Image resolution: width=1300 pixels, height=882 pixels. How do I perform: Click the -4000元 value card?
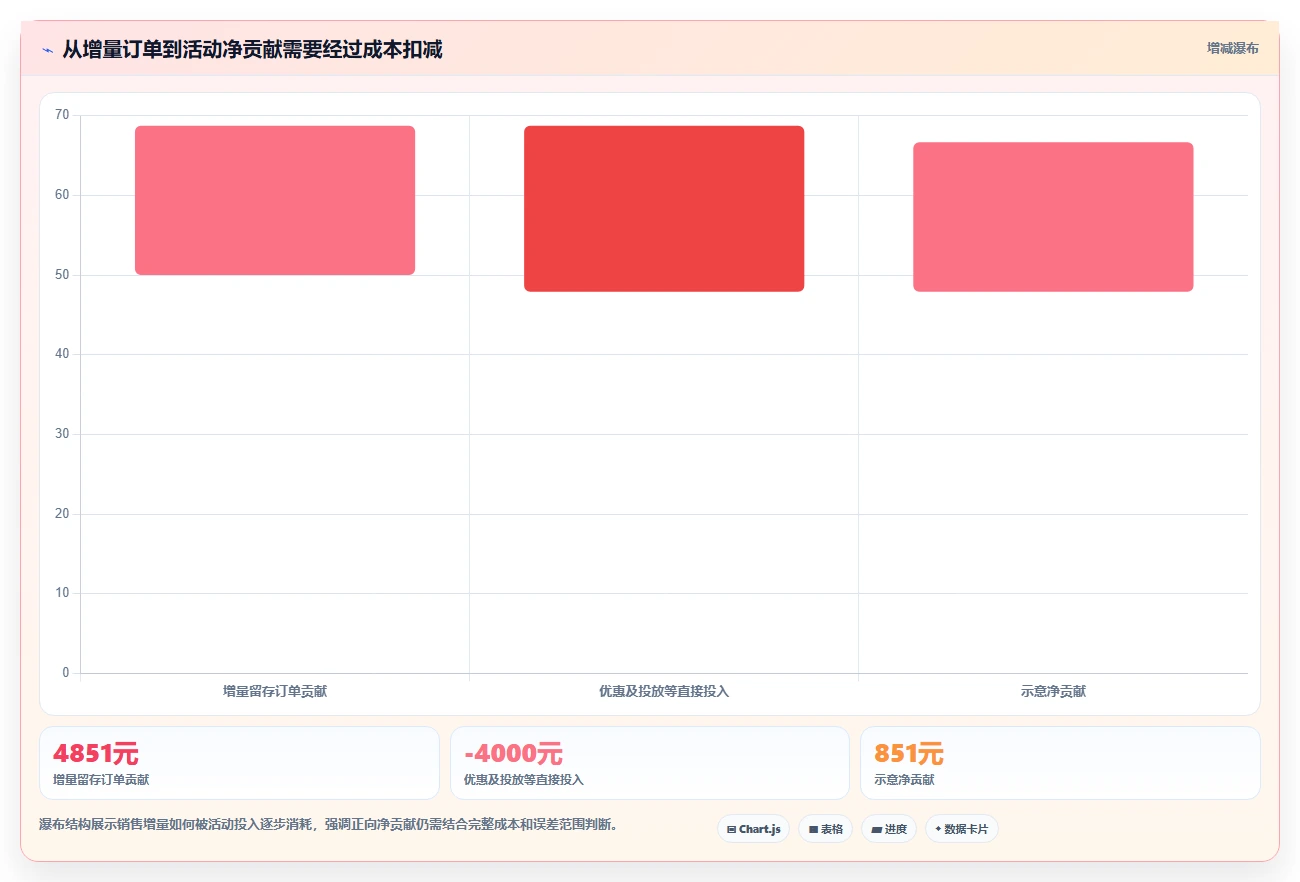(x=650, y=763)
